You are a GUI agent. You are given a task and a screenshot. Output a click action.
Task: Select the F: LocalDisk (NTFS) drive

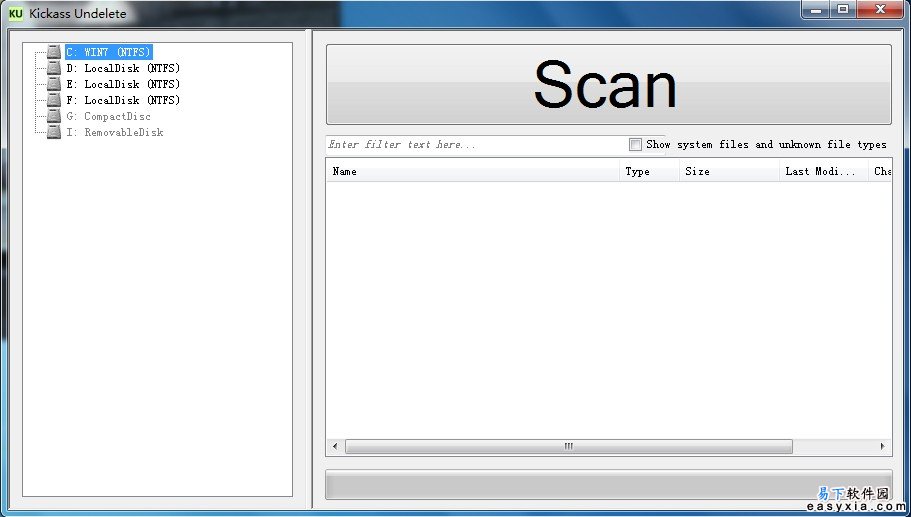tap(123, 100)
